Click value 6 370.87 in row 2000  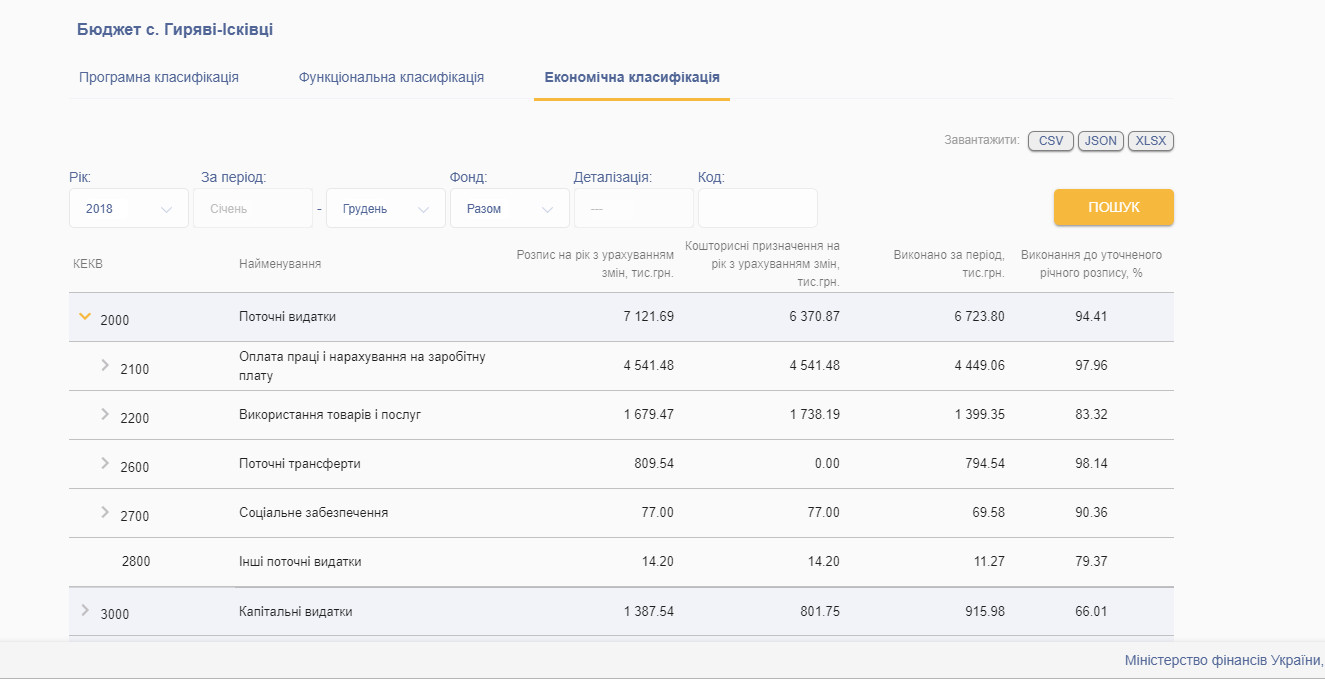[x=815, y=317]
